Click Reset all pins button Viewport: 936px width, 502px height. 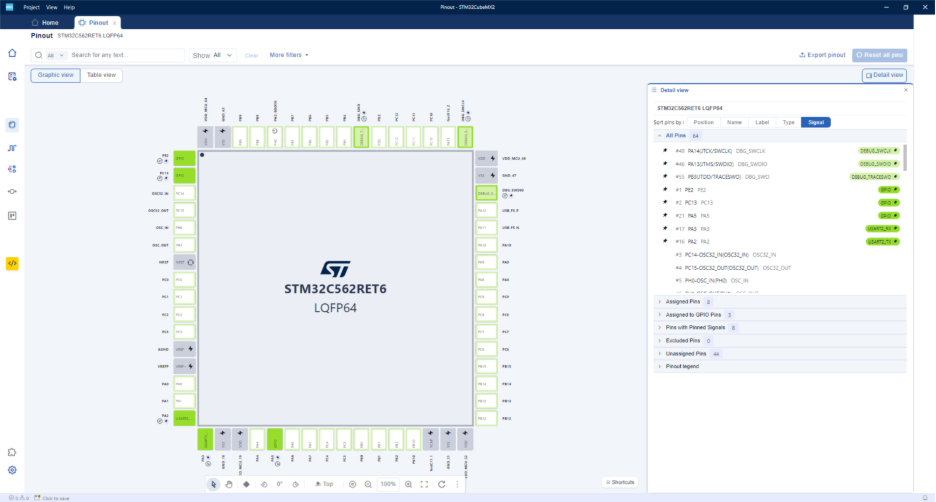point(880,55)
